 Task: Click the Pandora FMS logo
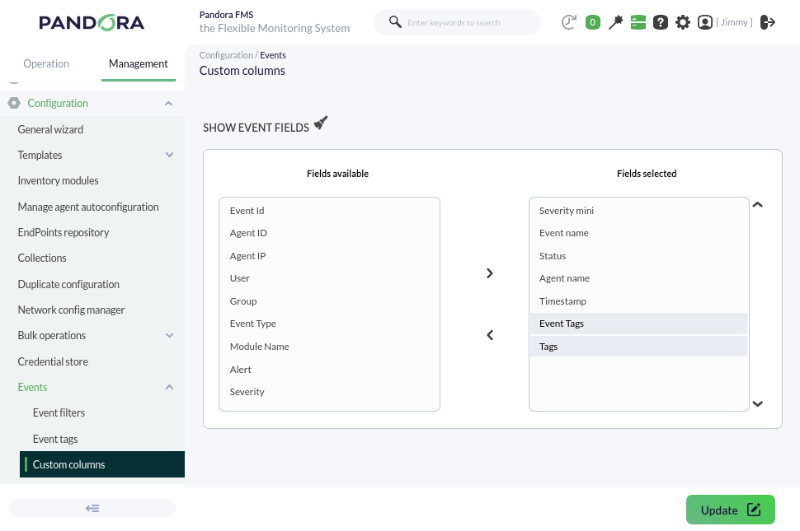tap(92, 22)
